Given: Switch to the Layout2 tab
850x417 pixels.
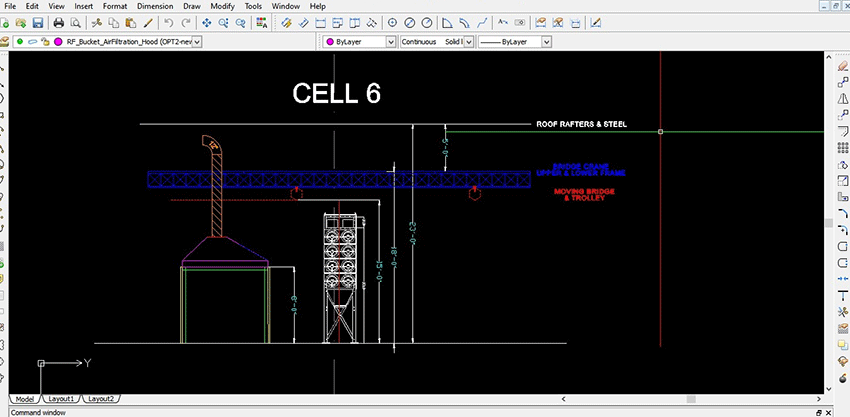Looking at the screenshot, I should tap(100, 398).
